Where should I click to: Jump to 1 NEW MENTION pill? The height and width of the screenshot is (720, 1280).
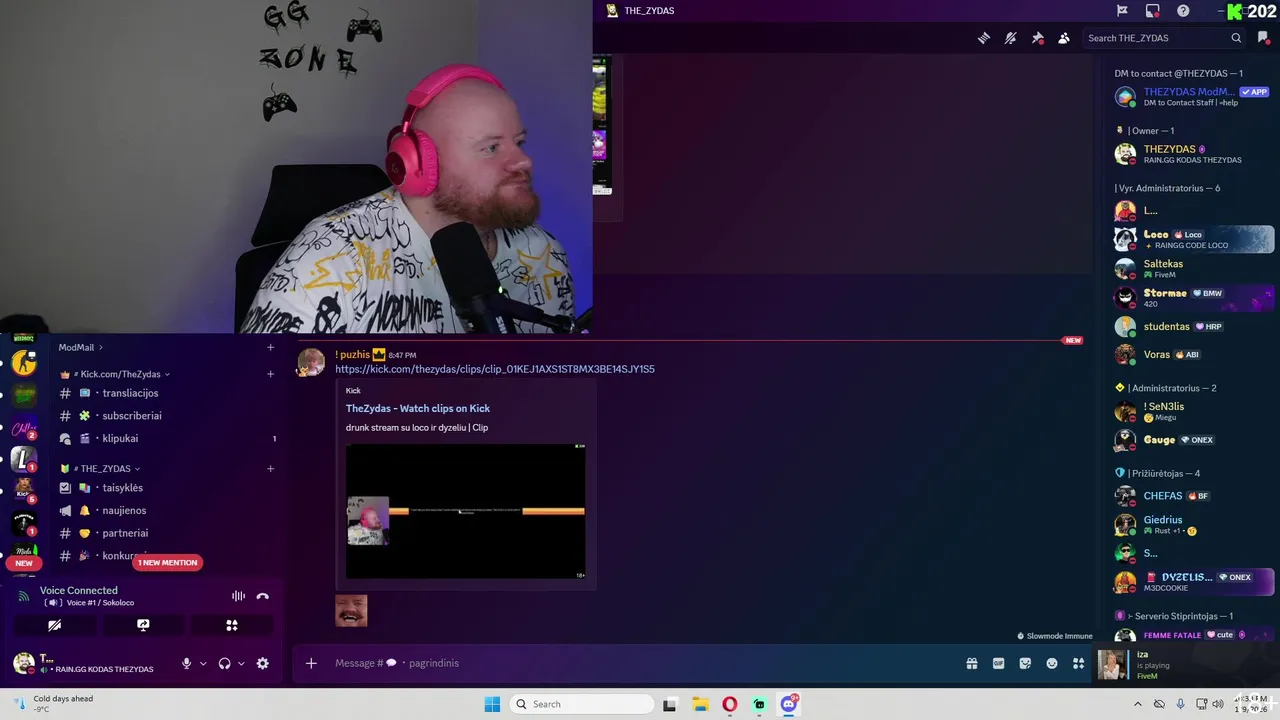(168, 563)
